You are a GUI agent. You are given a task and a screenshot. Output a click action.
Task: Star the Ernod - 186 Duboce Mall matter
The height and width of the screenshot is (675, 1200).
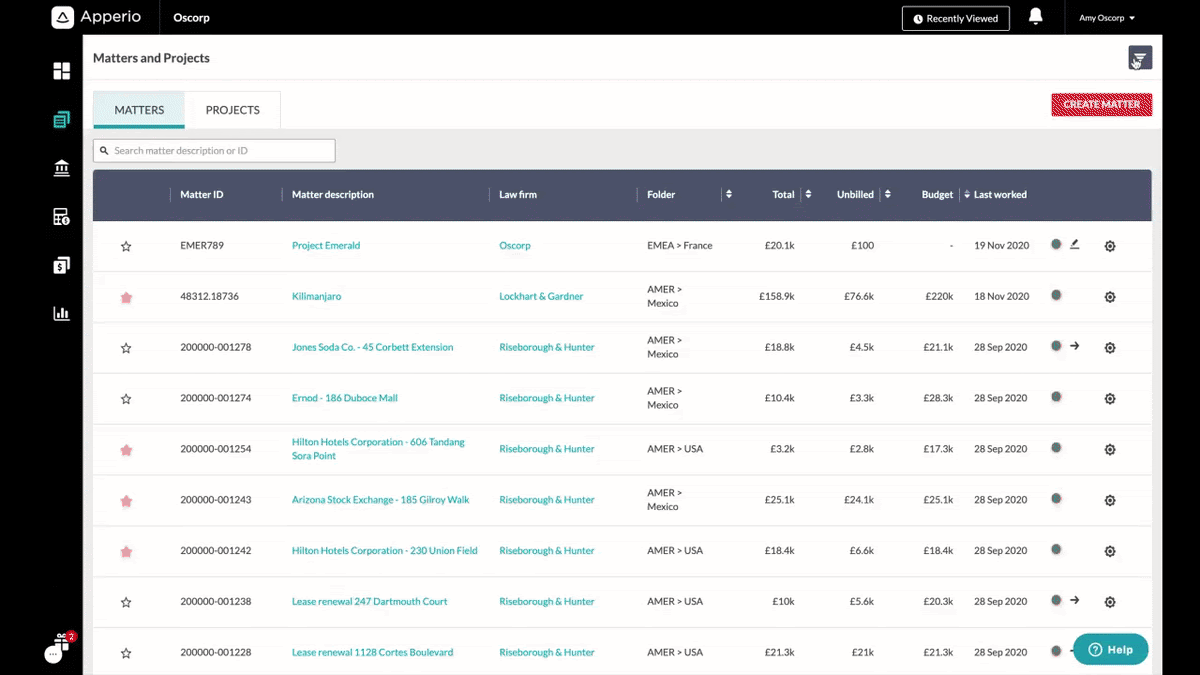click(126, 399)
